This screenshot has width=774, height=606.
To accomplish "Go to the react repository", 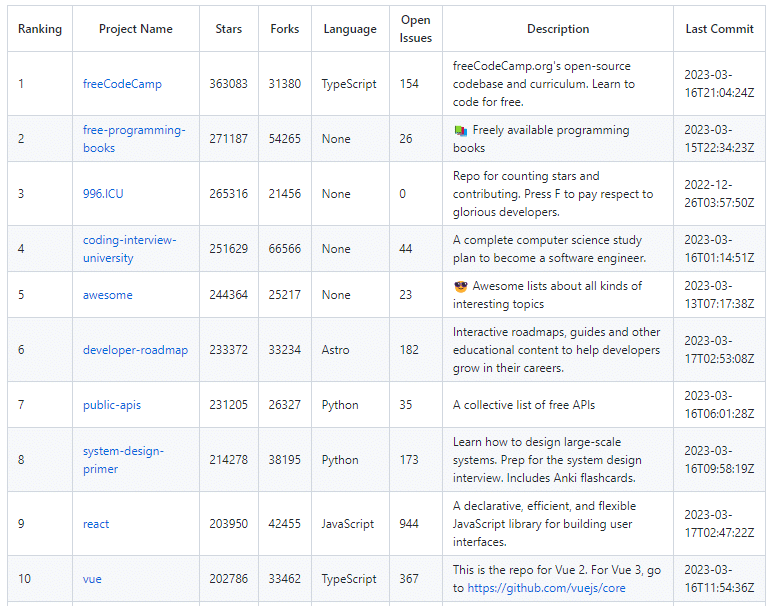I will [x=96, y=524].
